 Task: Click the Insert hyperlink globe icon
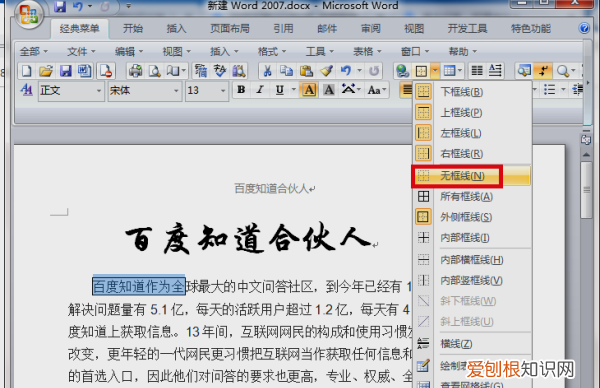point(402,71)
